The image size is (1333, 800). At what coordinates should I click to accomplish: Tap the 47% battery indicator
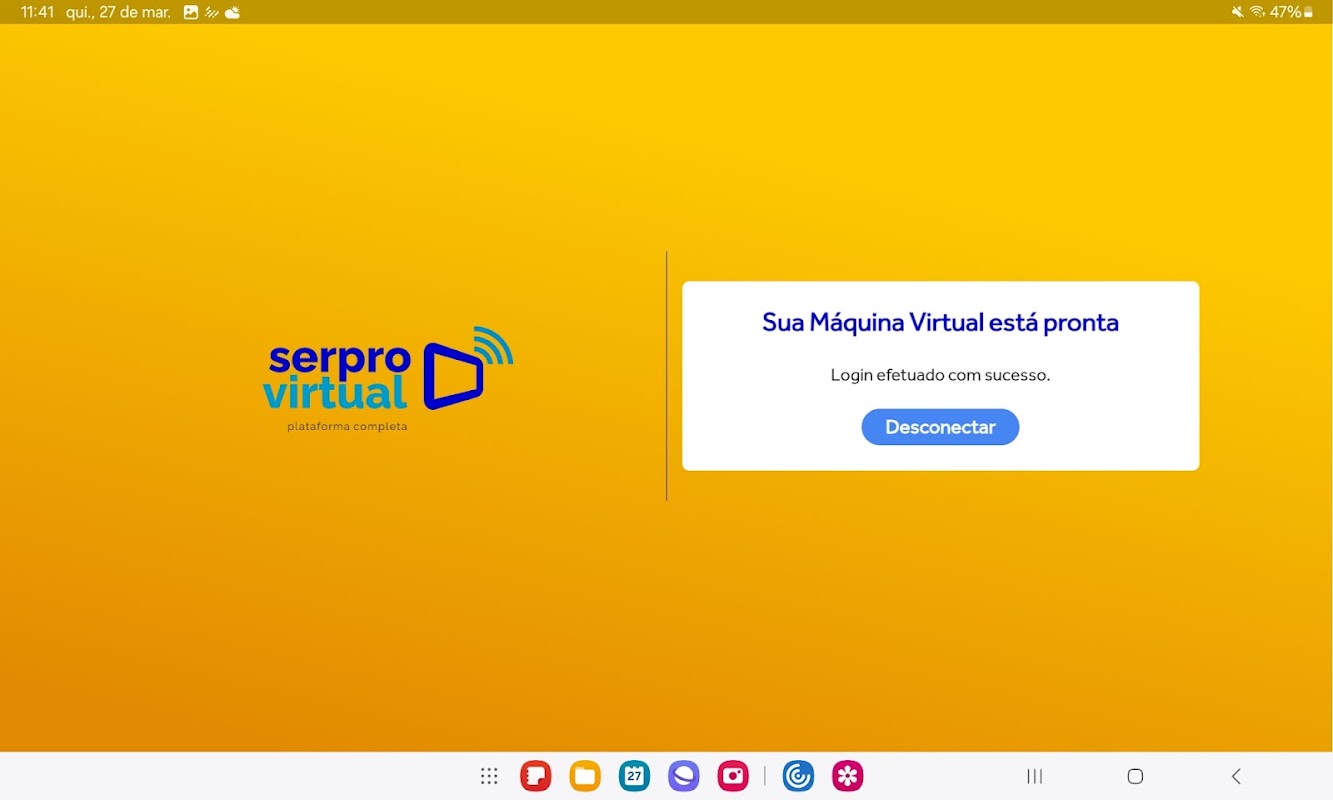1291,12
